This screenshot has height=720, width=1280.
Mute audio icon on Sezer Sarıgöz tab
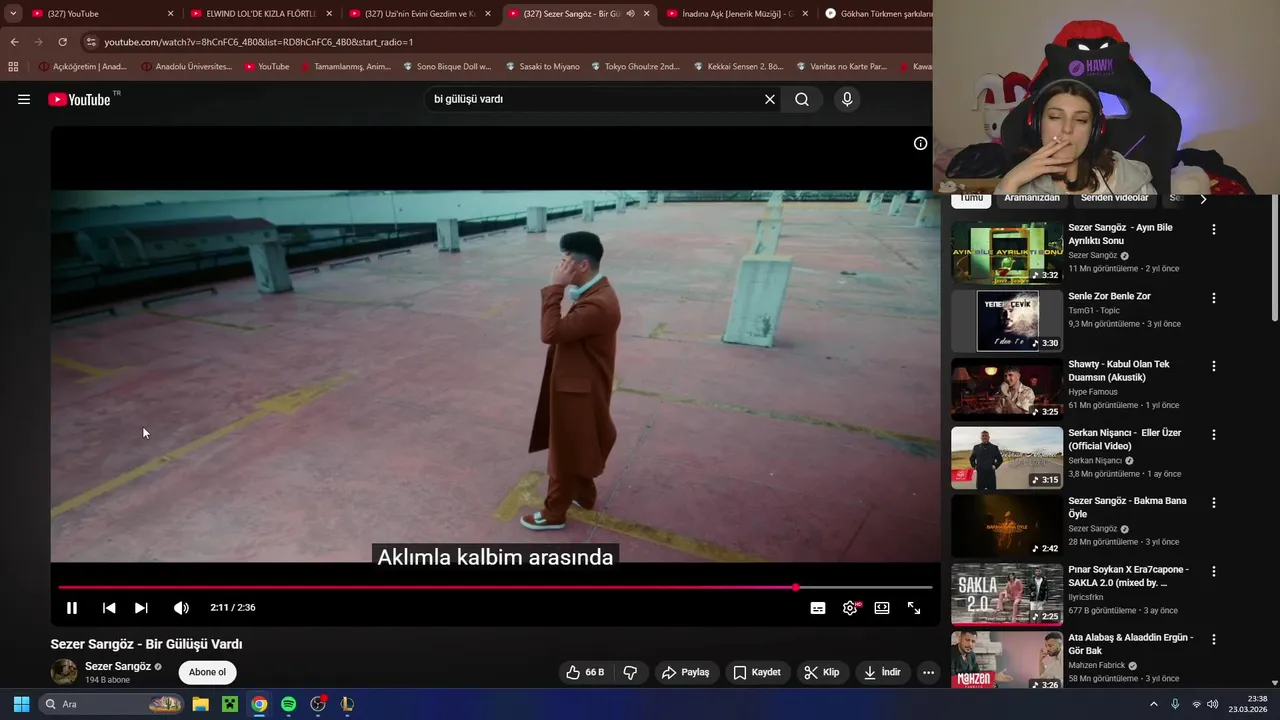click(x=630, y=14)
